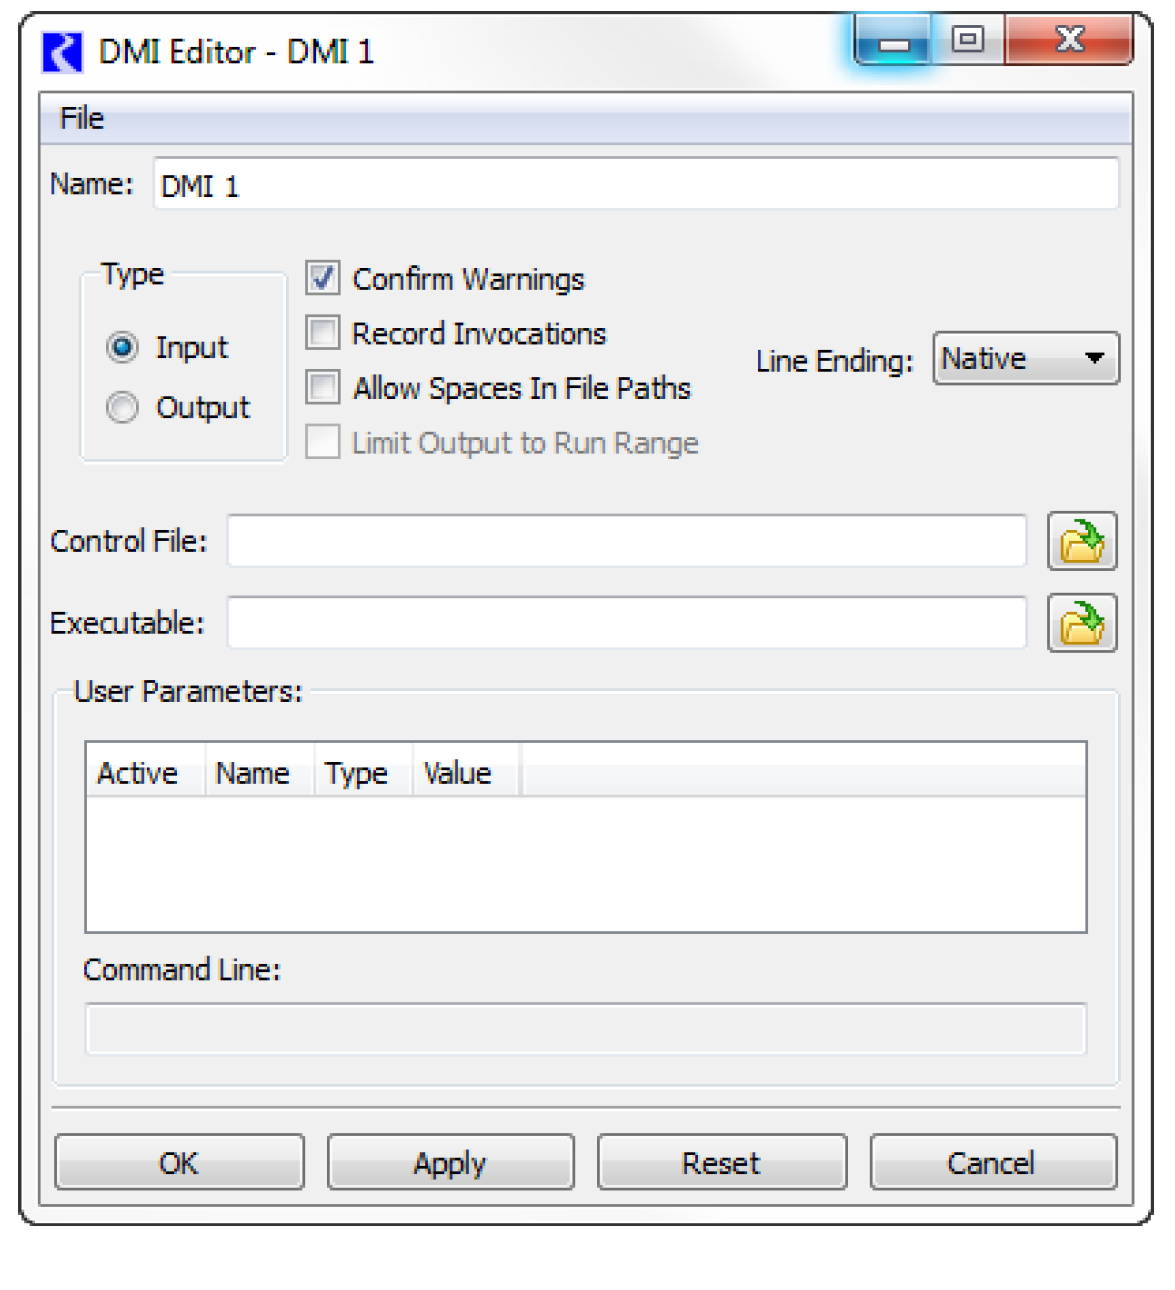Image resolution: width=1175 pixels, height=1290 pixels.
Task: Click the Apply button
Action: [450, 1162]
